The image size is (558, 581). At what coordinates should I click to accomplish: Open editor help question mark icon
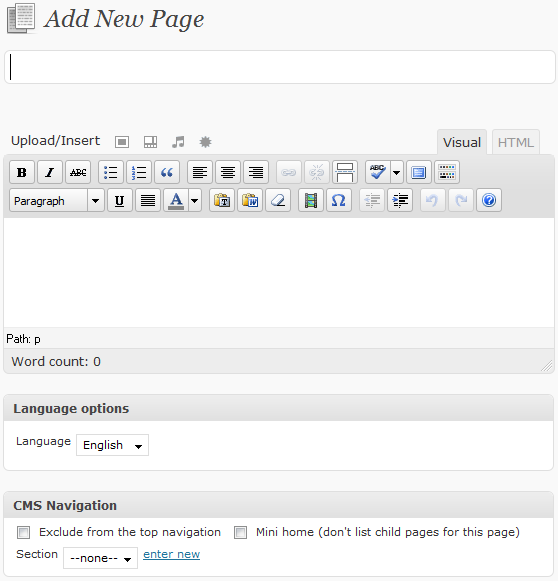click(x=489, y=200)
